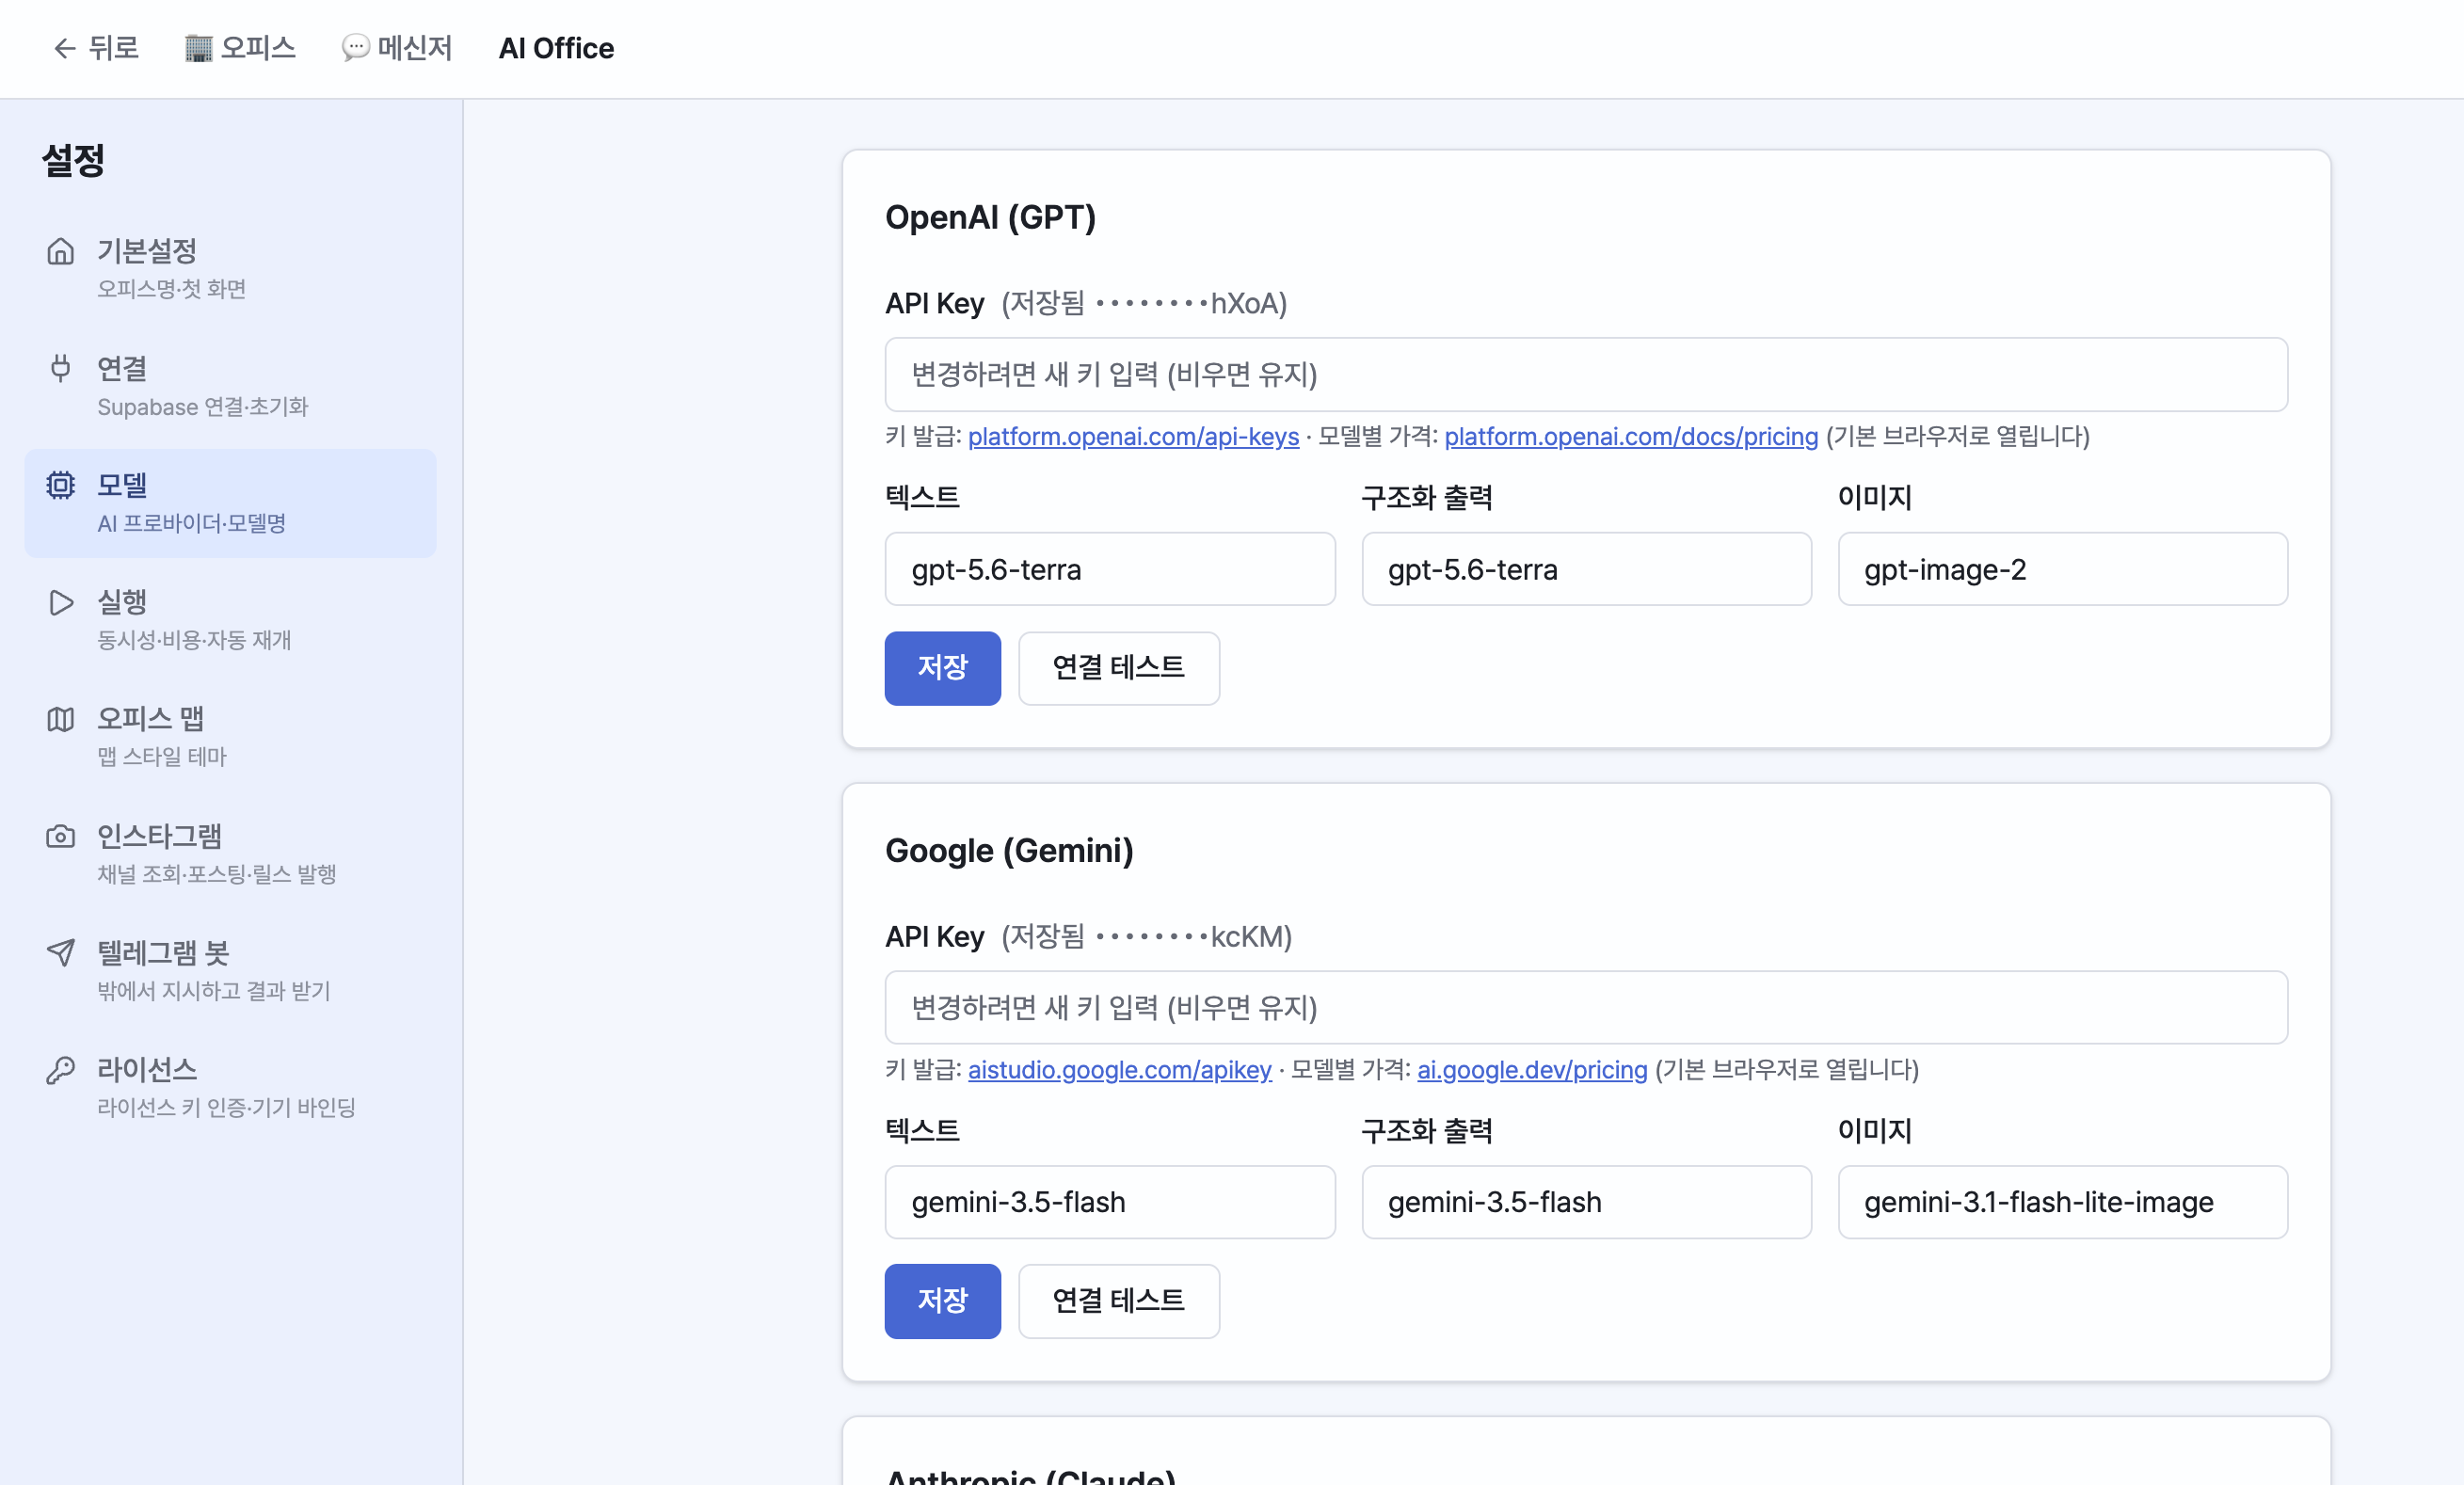The width and height of the screenshot is (2464, 1485).
Task: Switch to the 메신저 view
Action: [397, 48]
